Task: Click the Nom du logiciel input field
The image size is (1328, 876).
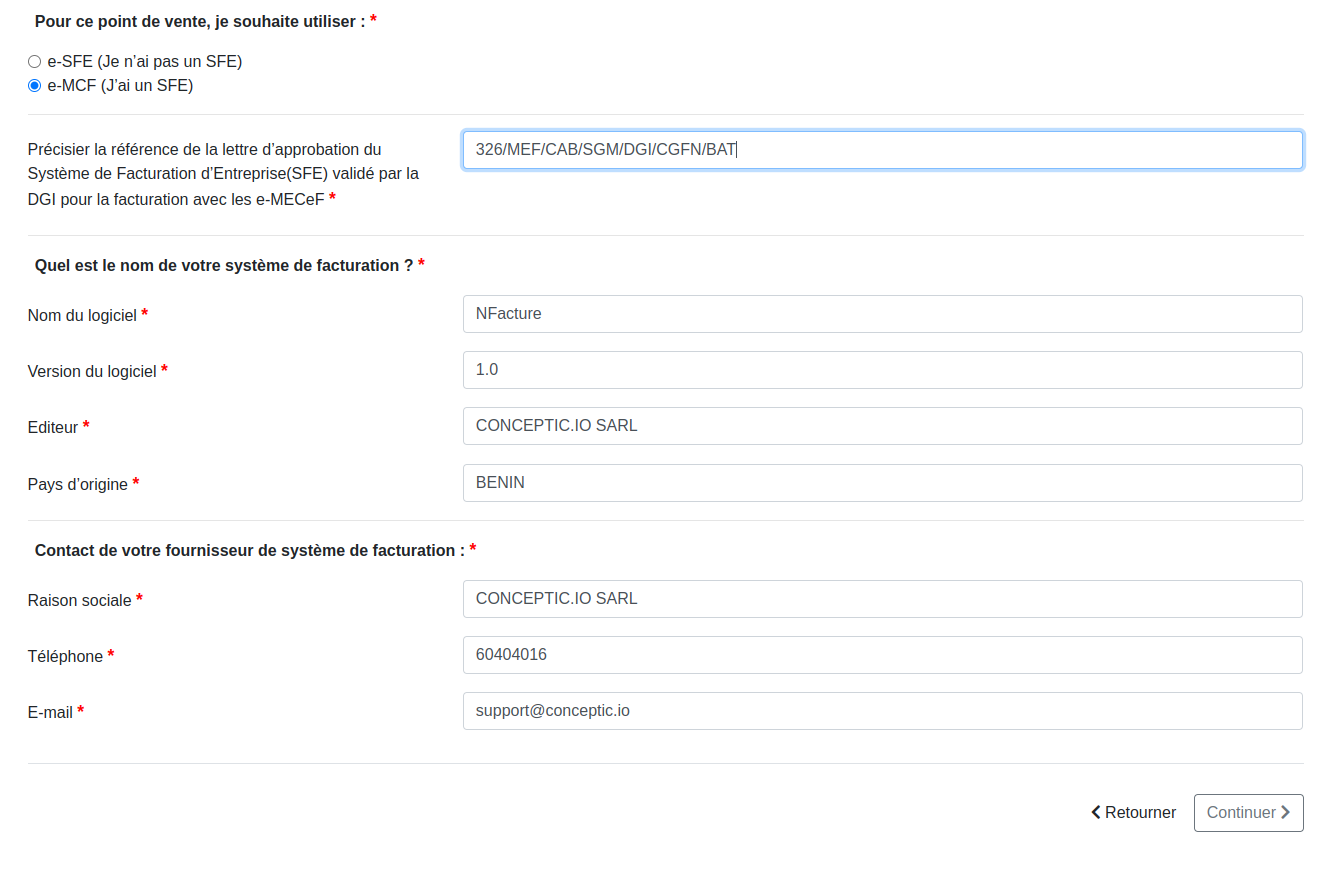Action: [880, 314]
